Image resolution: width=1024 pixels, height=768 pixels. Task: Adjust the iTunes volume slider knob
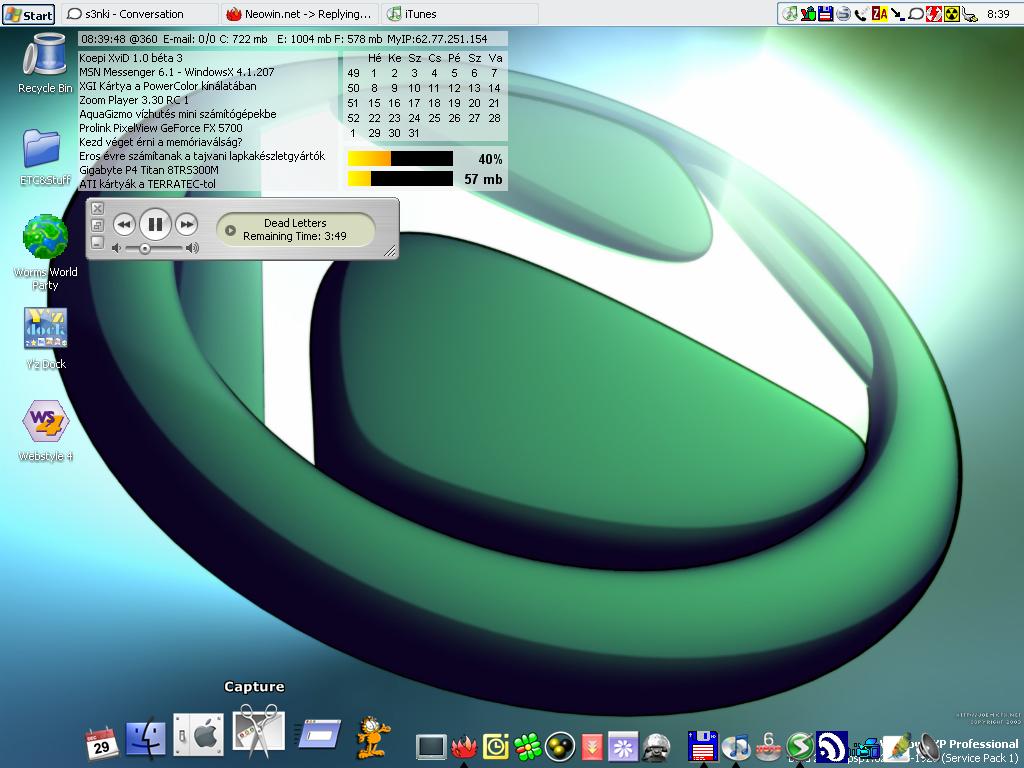point(145,248)
